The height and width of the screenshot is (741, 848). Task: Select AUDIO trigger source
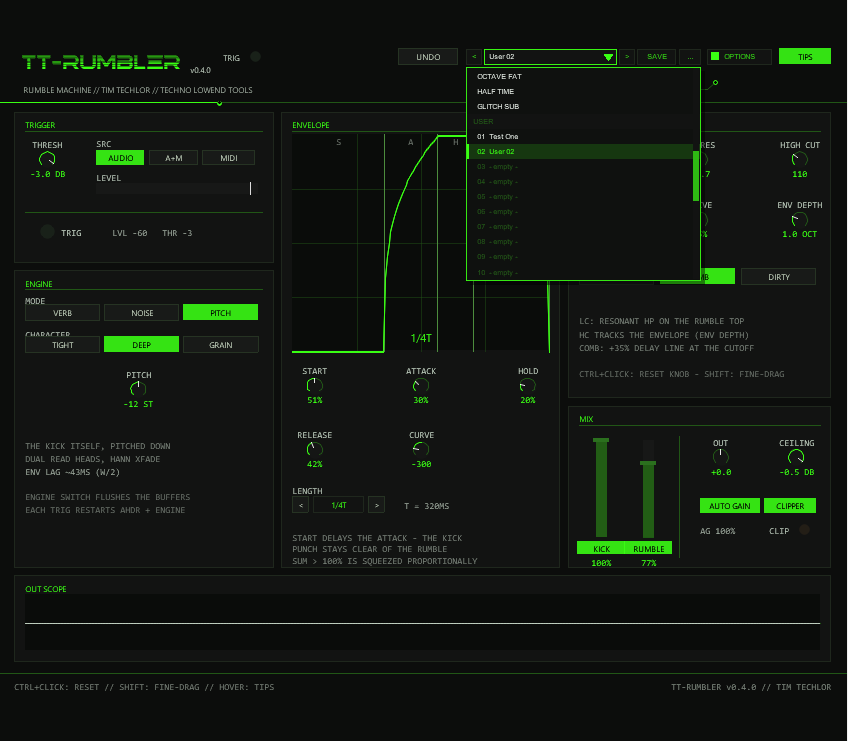click(x=120, y=158)
